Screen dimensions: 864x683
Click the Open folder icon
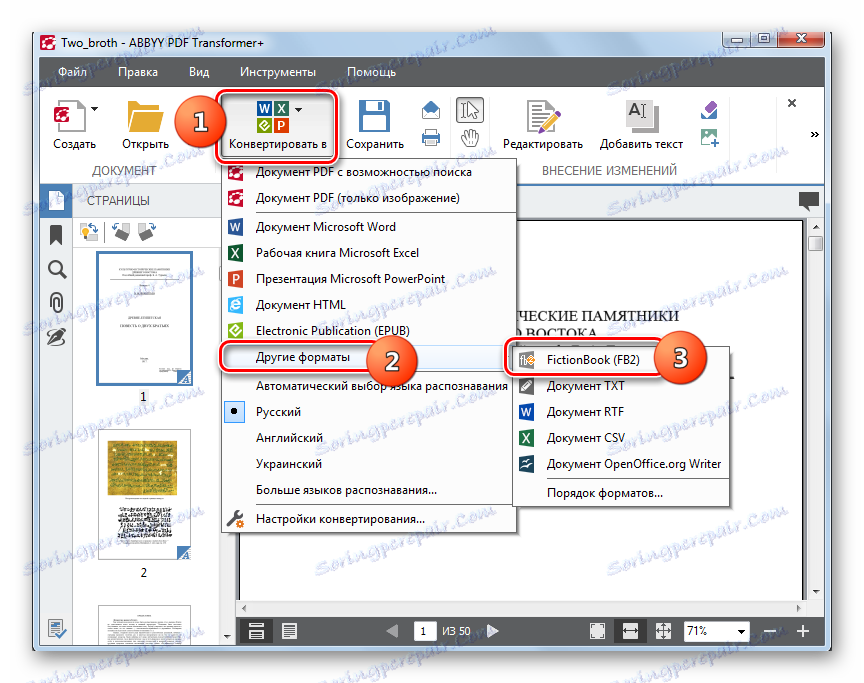[145, 116]
